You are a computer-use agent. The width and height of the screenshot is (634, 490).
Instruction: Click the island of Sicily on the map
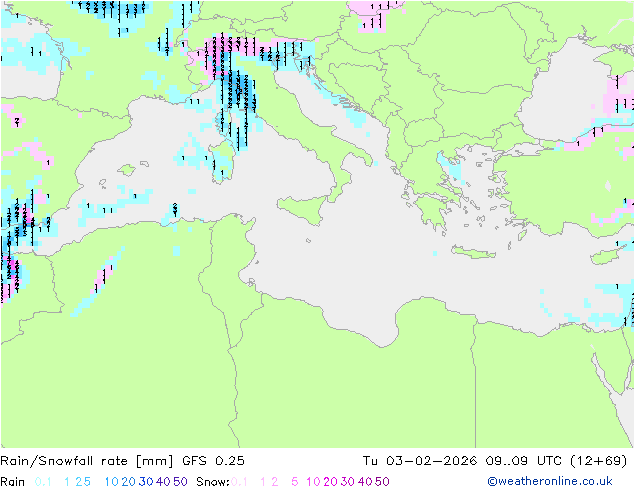point(303,209)
